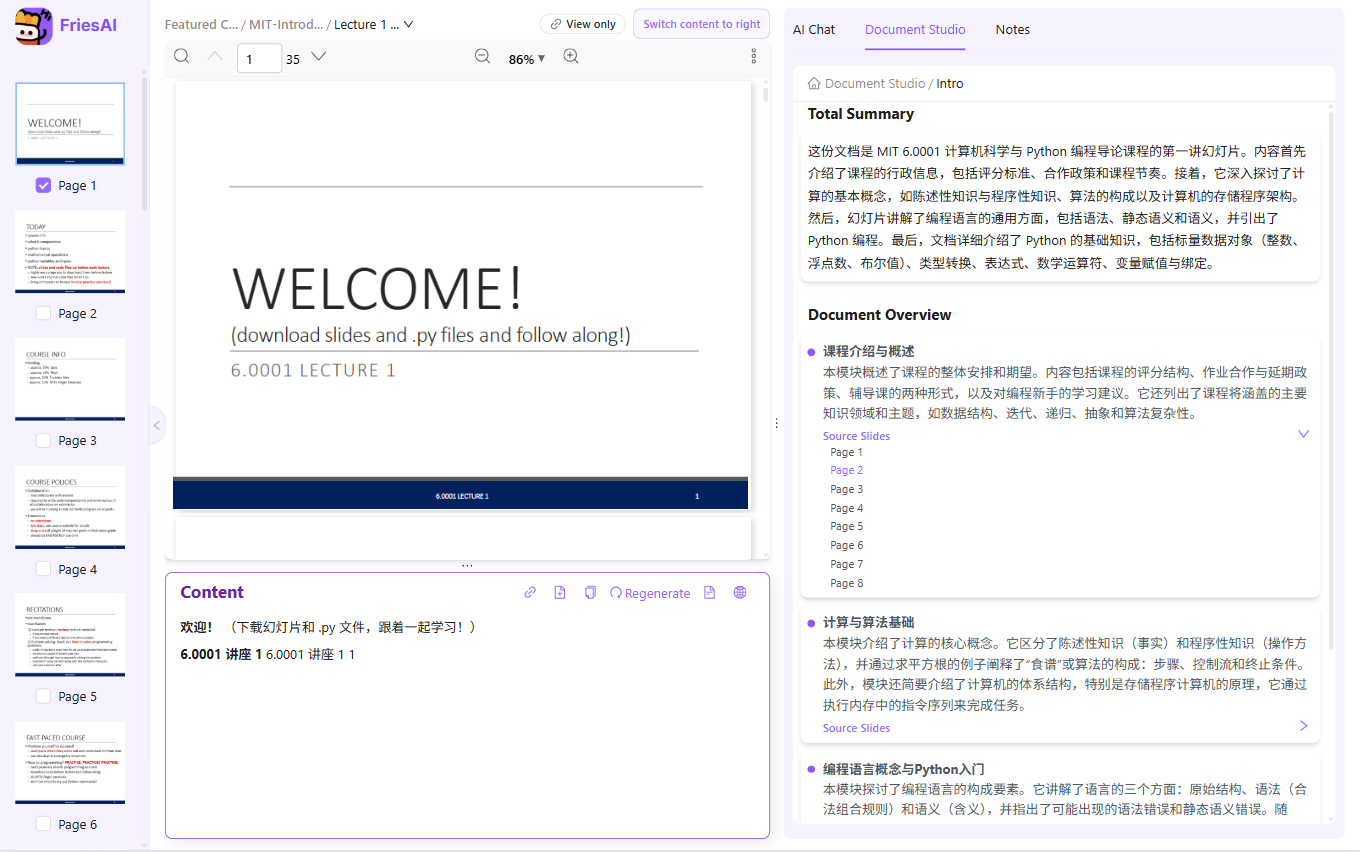
Task: Click MIT-Introd... in the breadcrumb
Action: point(286,24)
